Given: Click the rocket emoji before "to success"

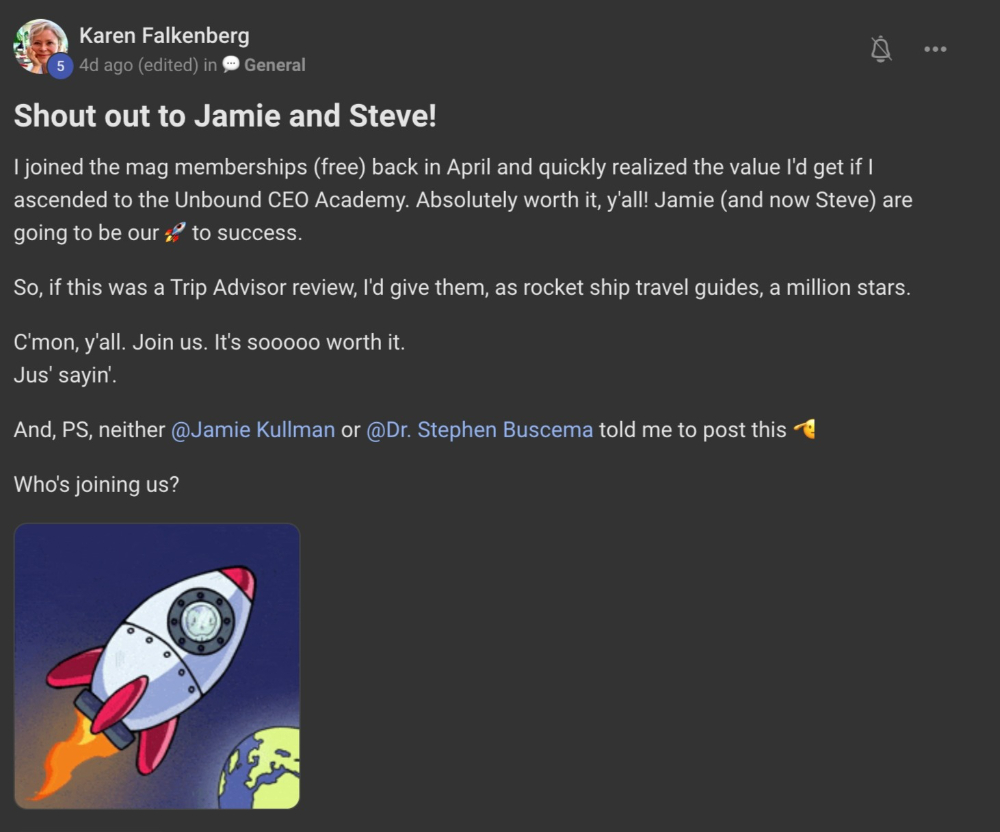Looking at the screenshot, I should point(176,233).
